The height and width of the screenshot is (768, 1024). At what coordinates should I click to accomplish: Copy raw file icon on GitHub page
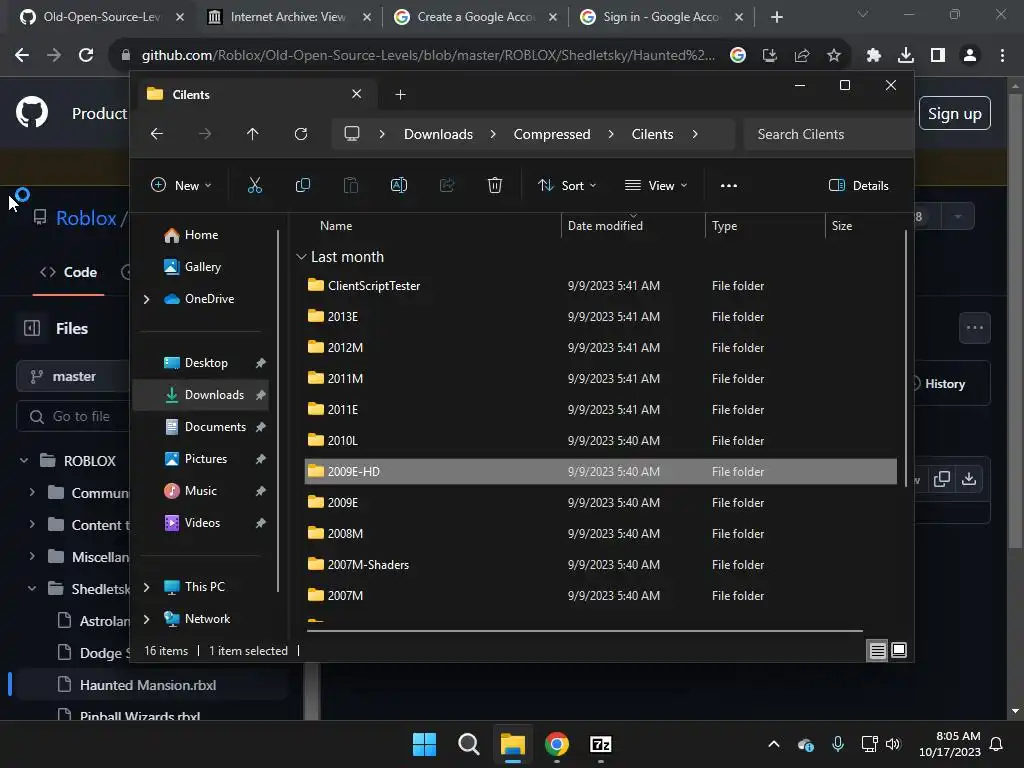941,479
